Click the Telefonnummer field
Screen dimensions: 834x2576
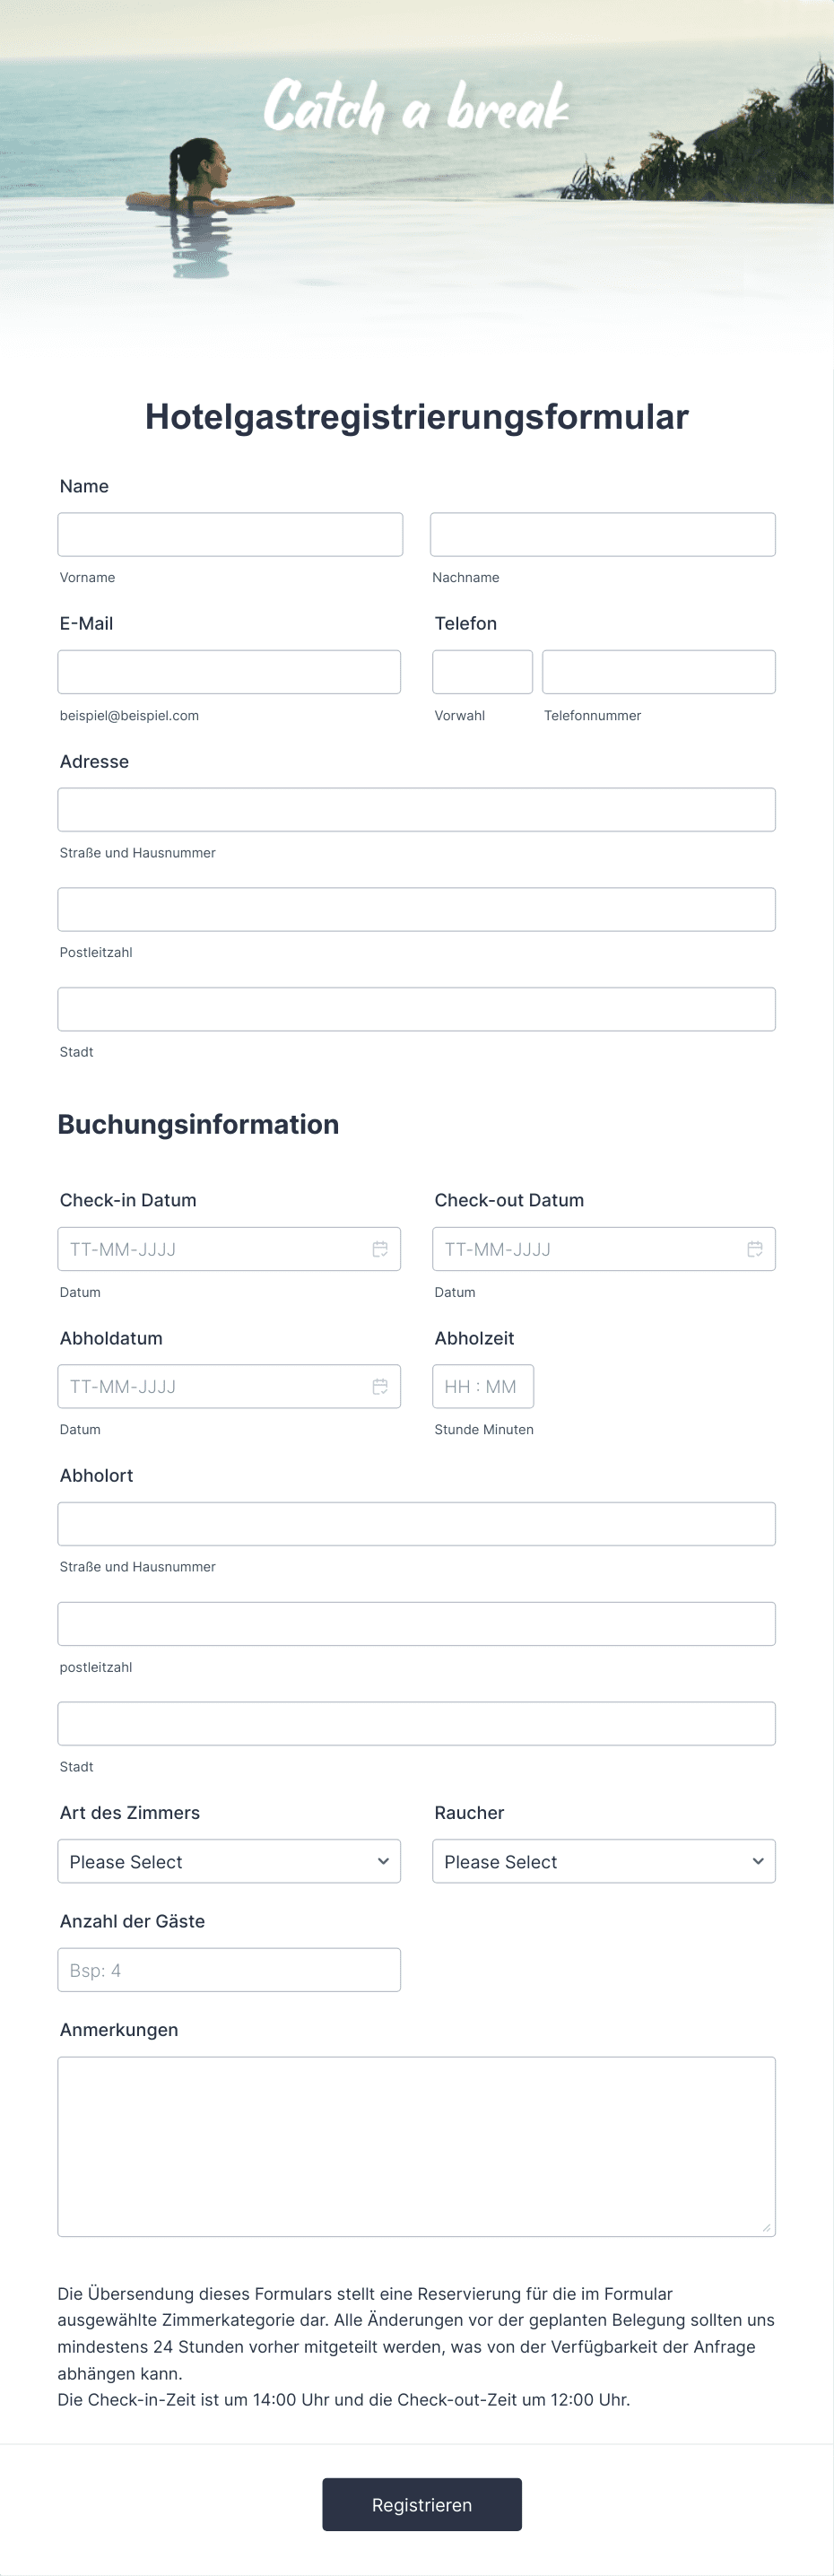(x=659, y=671)
